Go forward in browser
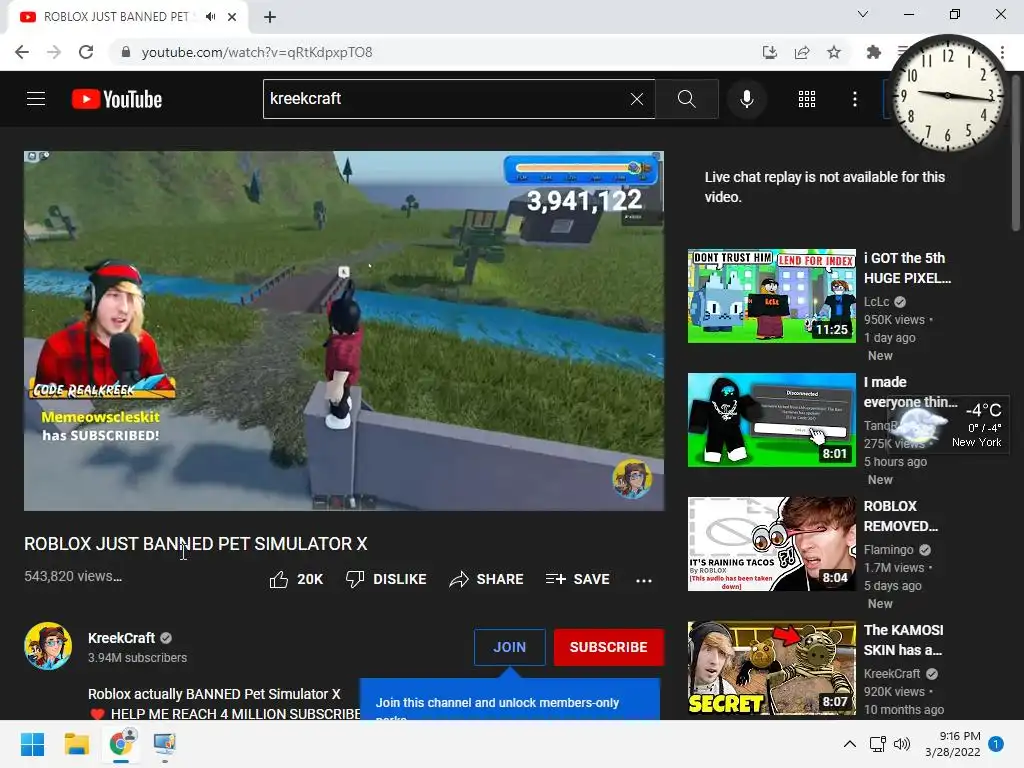Screen dimensions: 1024x768 54,52
